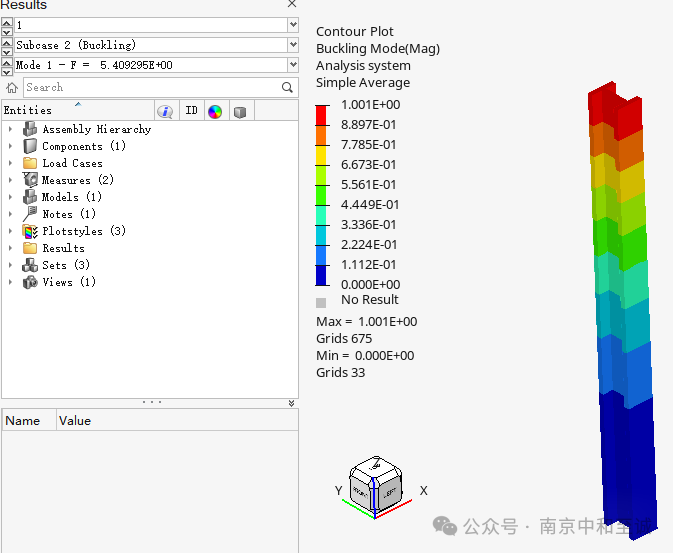The height and width of the screenshot is (553, 673).
Task: Expand the Views (1) node
Action: 10,282
